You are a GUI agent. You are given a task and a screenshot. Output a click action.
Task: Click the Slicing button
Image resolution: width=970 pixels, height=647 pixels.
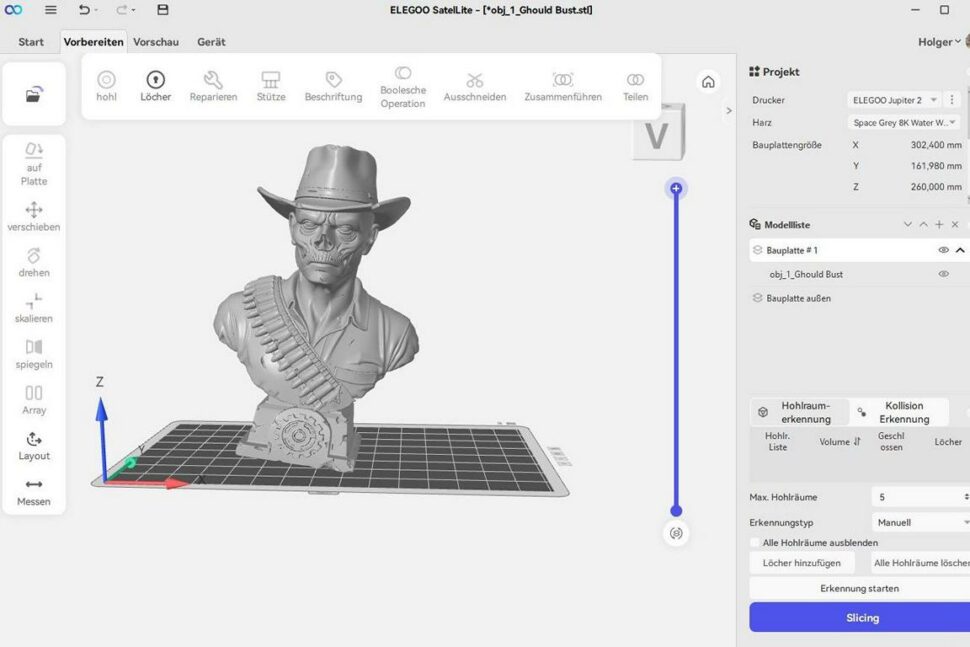pyautogui.click(x=861, y=617)
